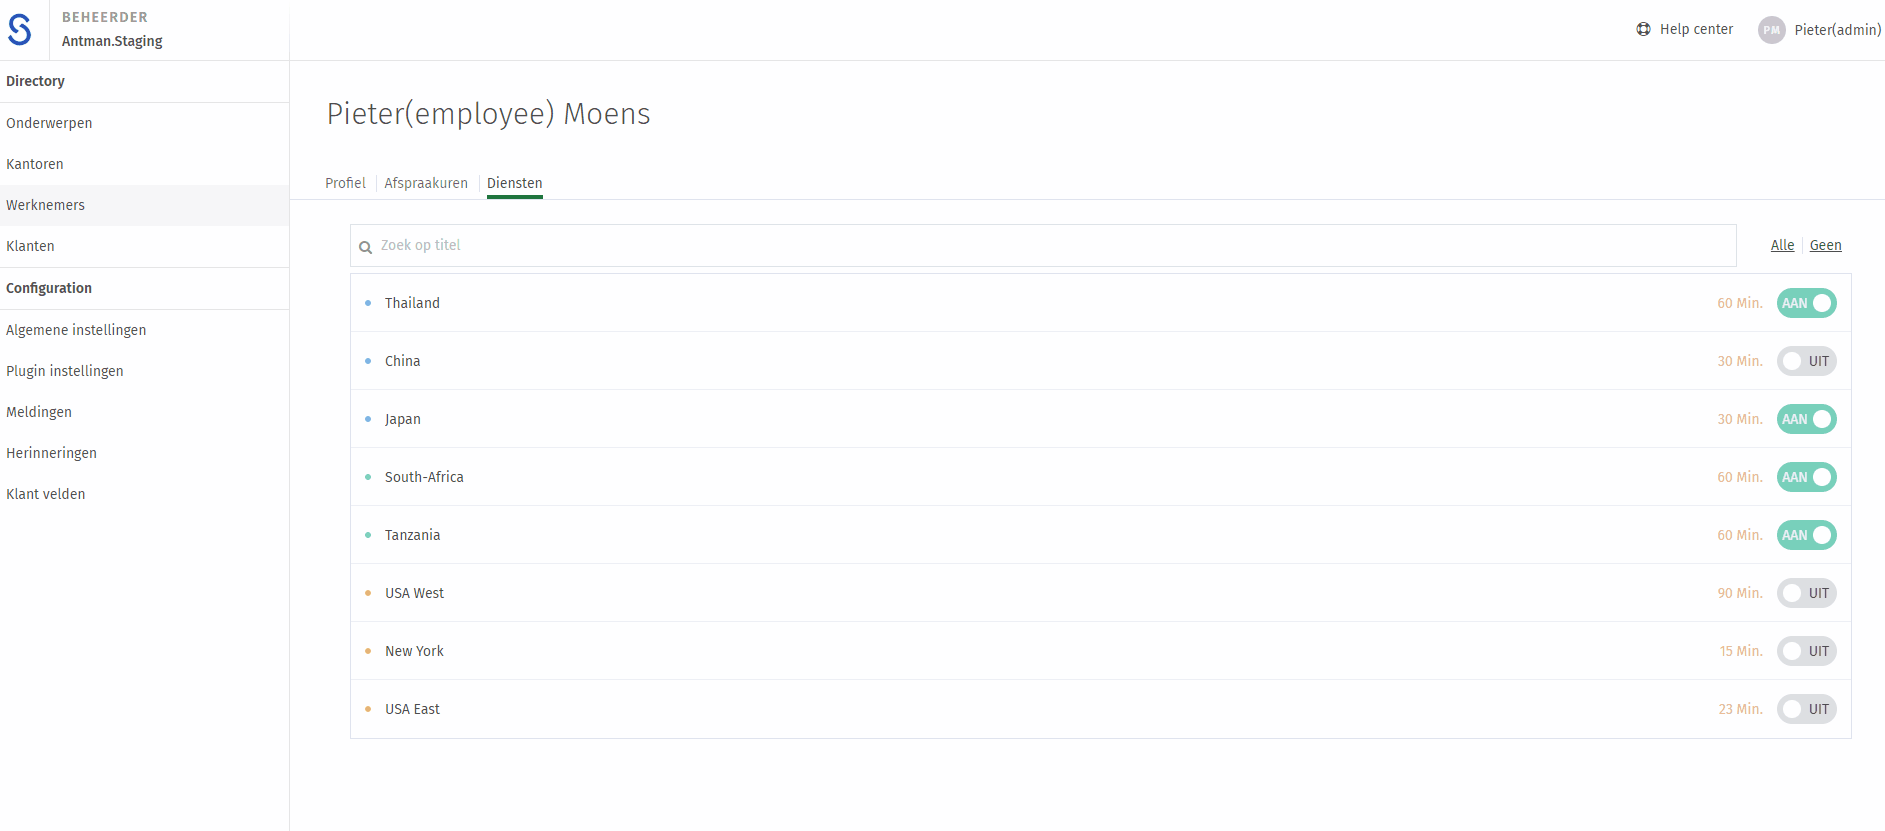Go to Plugin instellingen
Screen dimensions: 1885x831
coord(65,371)
